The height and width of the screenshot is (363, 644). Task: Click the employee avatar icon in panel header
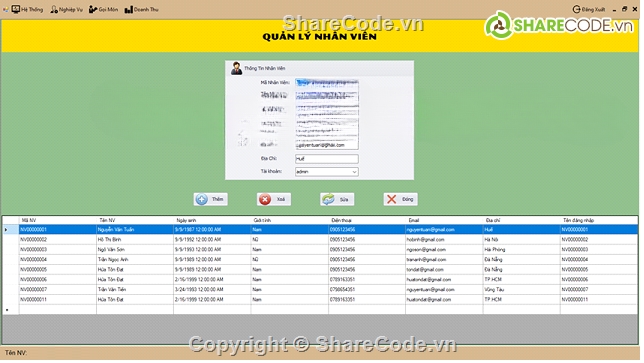coord(237,69)
